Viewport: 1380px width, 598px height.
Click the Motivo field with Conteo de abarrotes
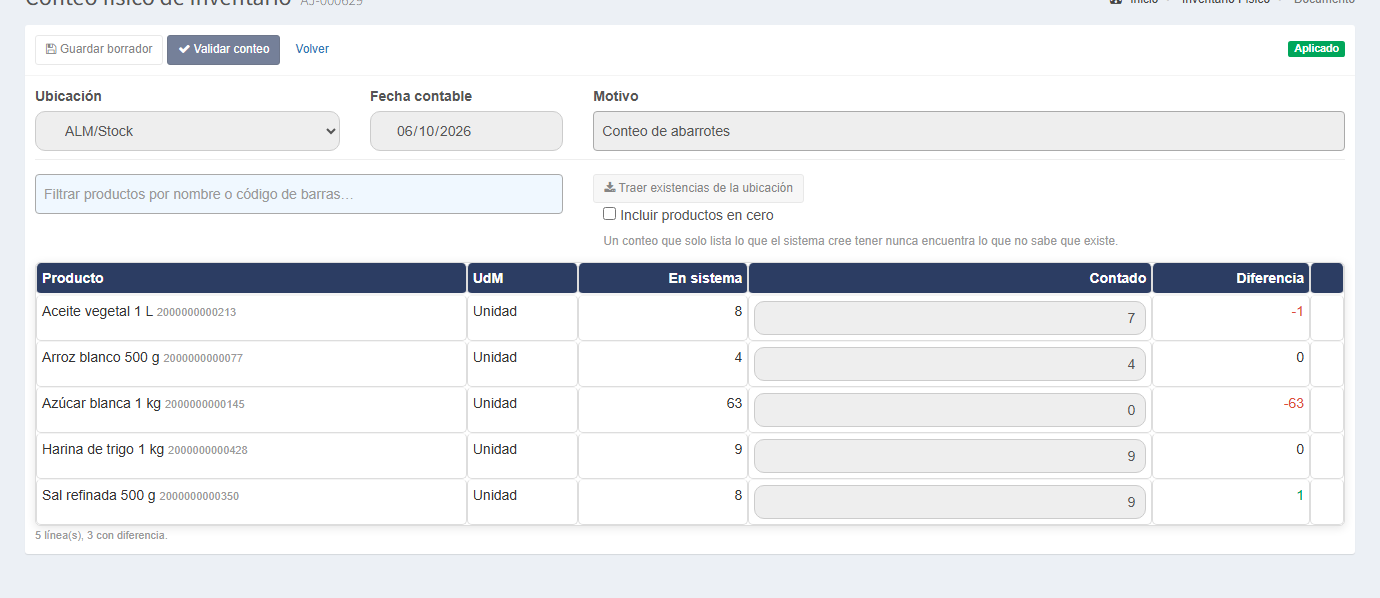tap(968, 131)
